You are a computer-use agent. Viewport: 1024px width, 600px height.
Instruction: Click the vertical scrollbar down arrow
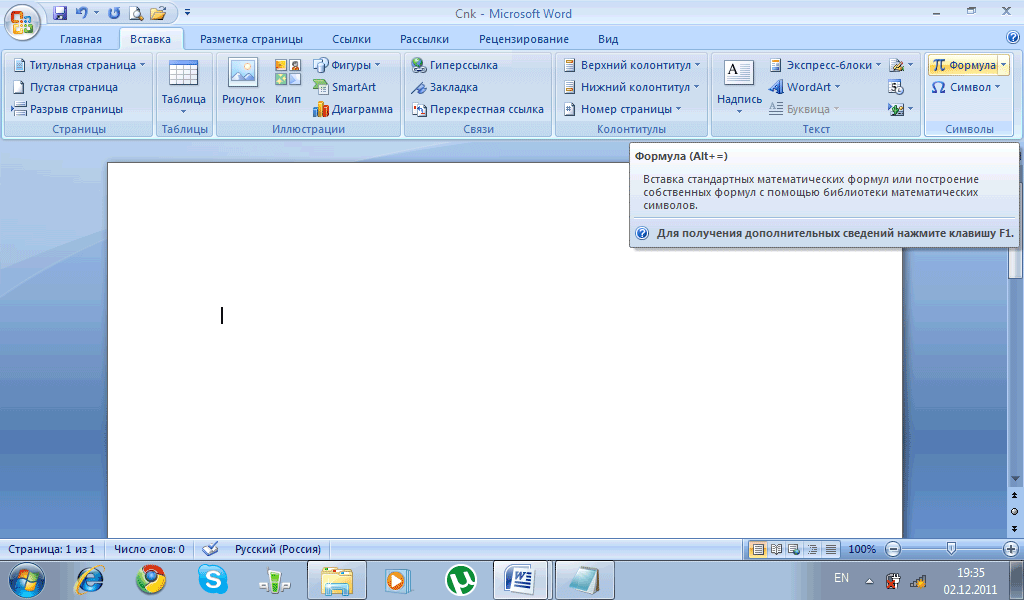1014,479
